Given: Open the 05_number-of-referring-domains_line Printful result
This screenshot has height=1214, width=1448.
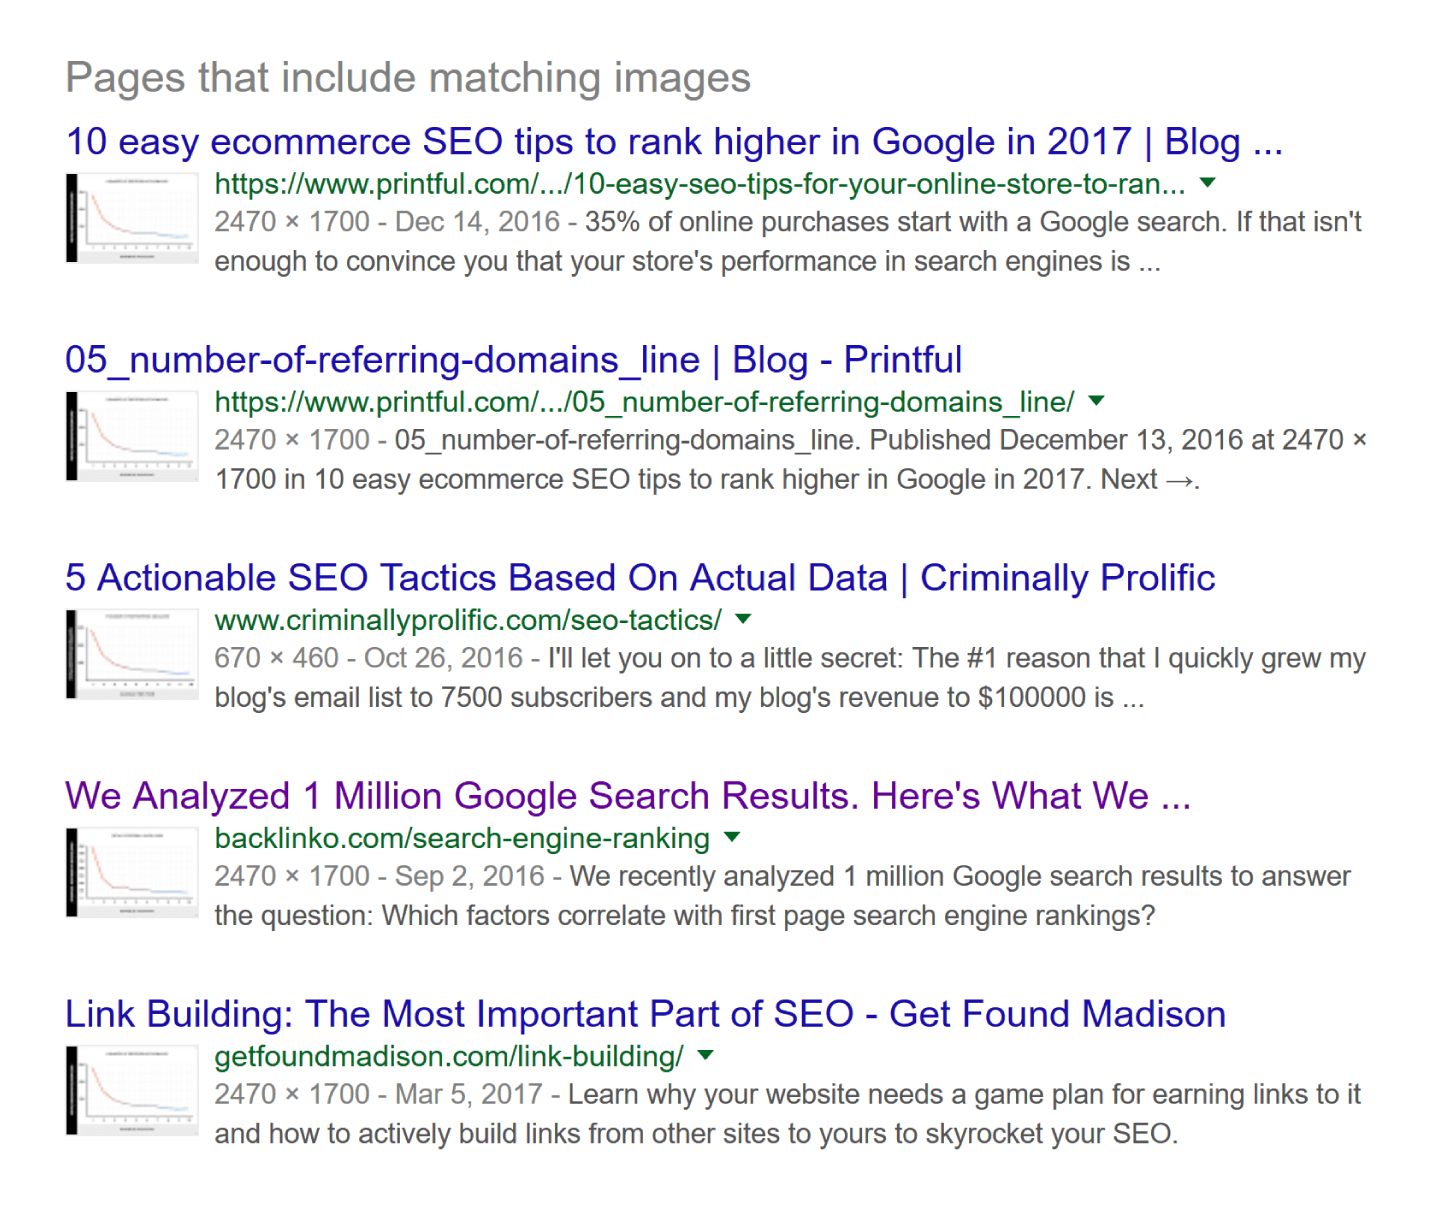Looking at the screenshot, I should [513, 360].
